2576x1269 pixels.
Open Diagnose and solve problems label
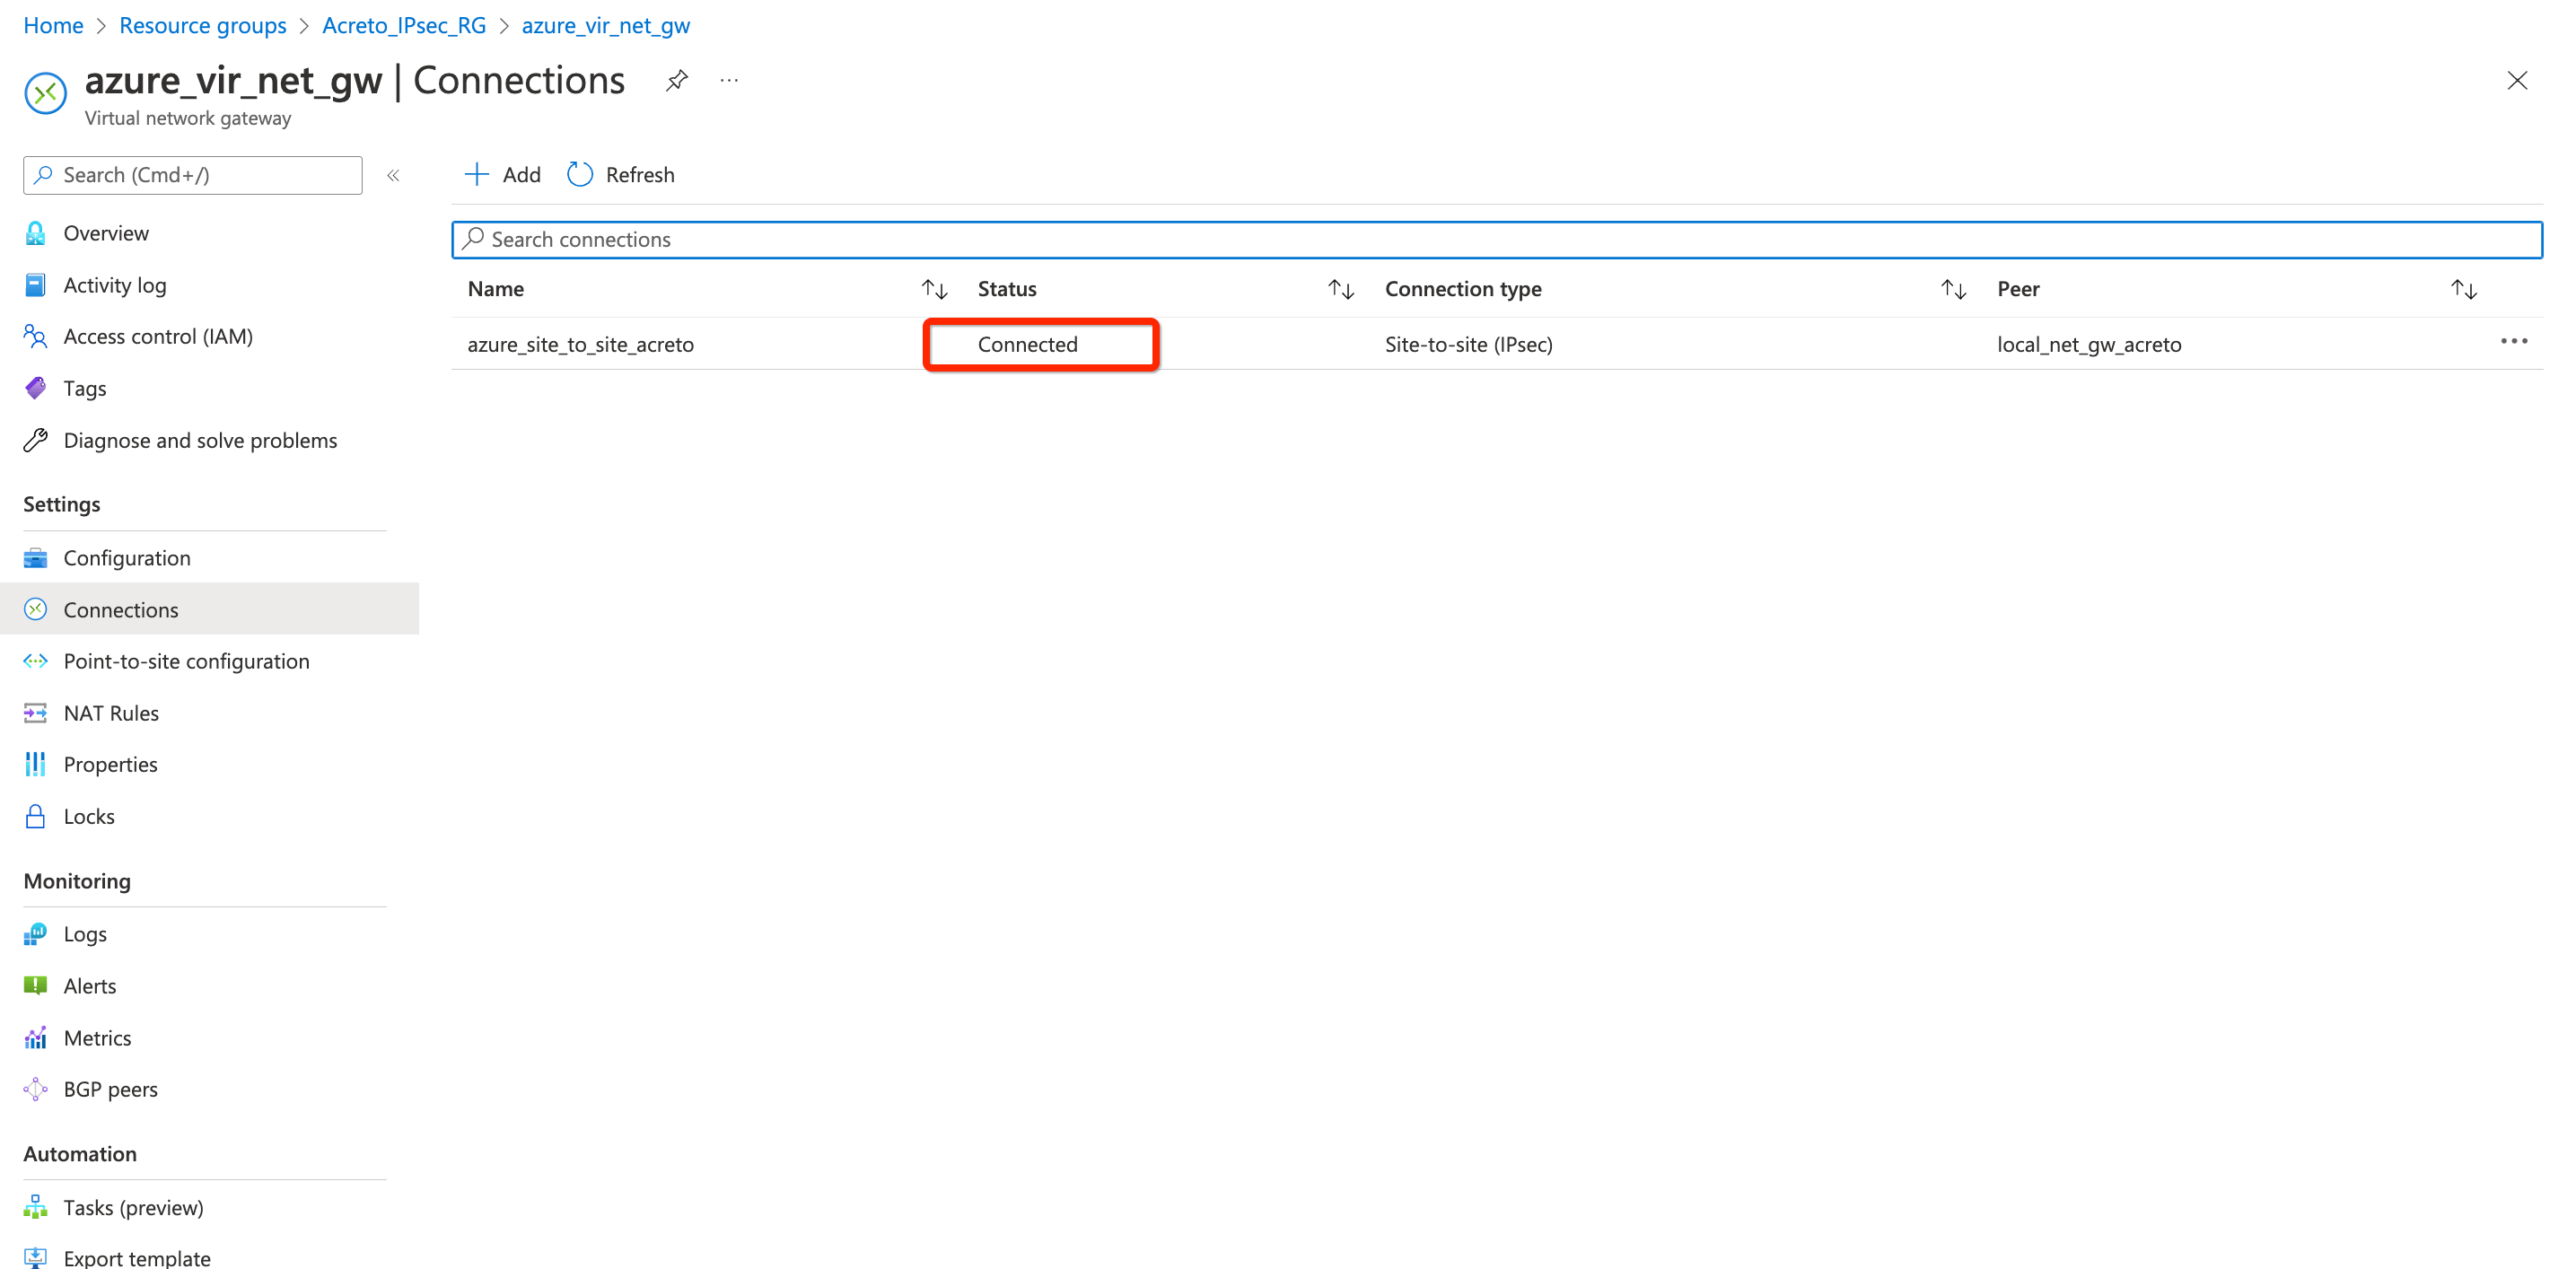(x=201, y=440)
